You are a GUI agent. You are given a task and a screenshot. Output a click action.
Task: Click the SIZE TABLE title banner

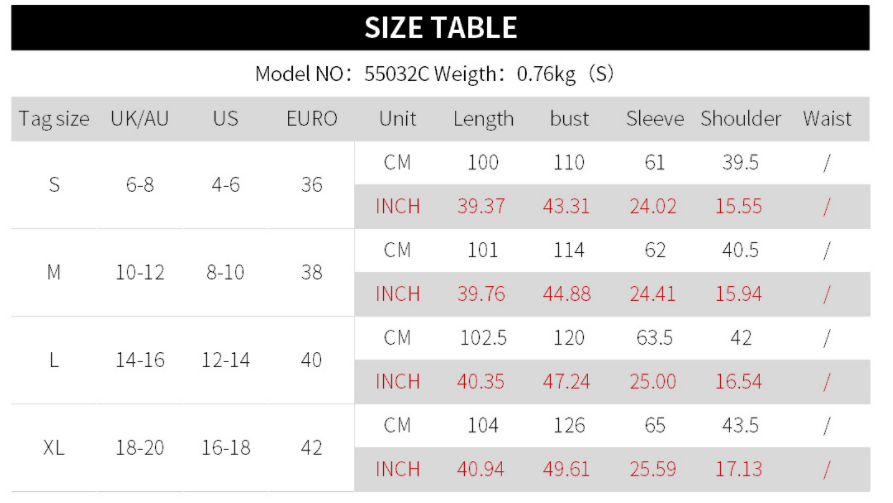[x=440, y=27]
